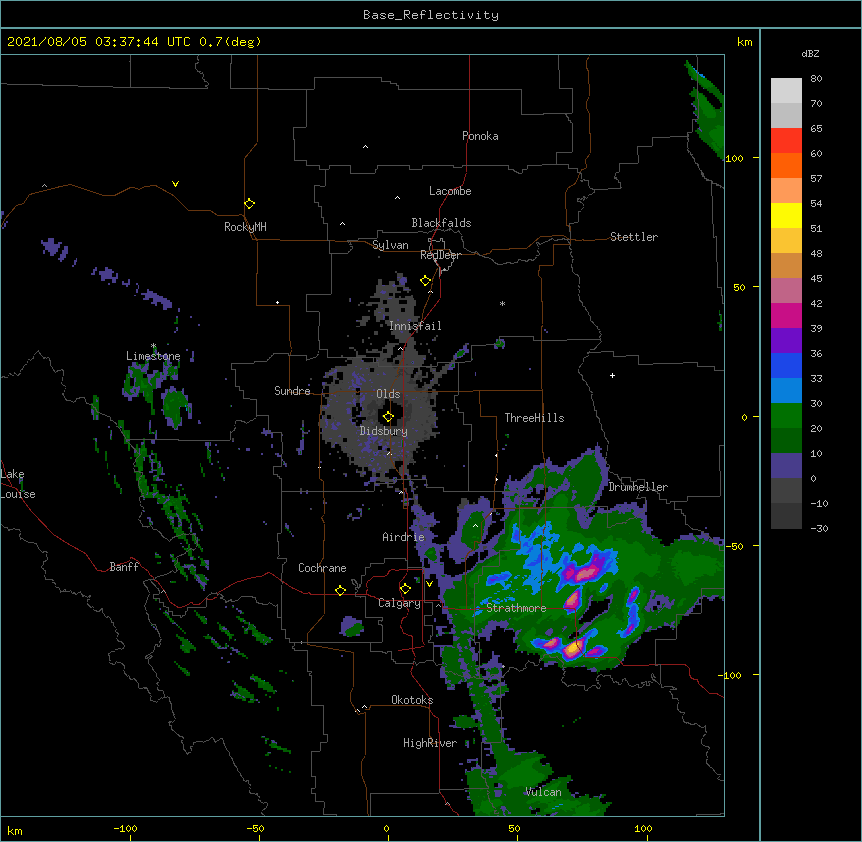This screenshot has width=862, height=842.
Task: Click the Okotoks label
Action: pos(412,700)
